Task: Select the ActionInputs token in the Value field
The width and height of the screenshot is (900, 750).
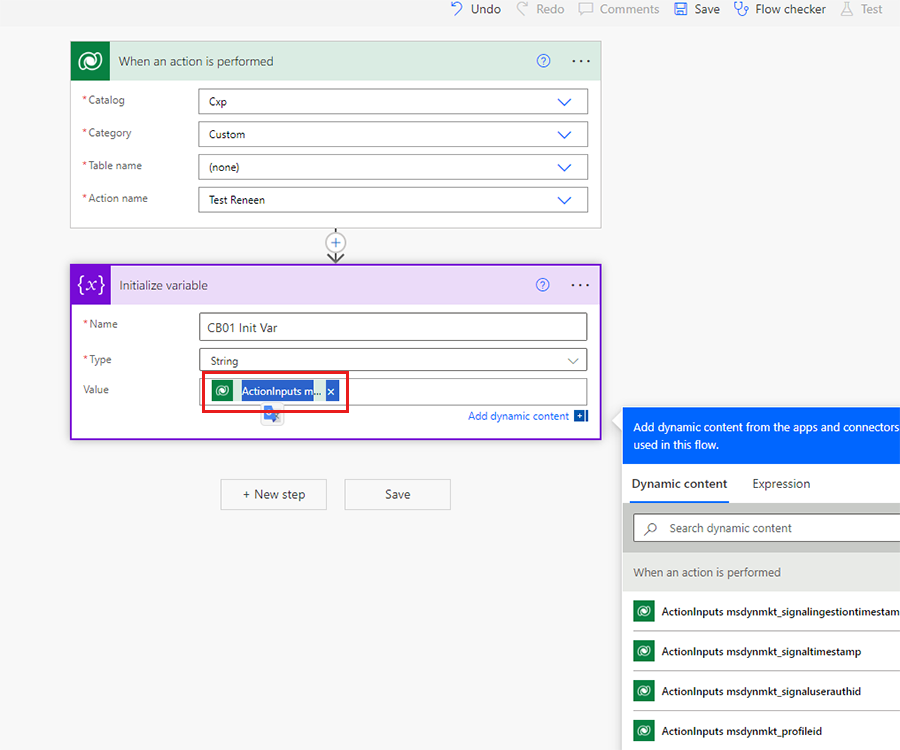Action: 278,391
